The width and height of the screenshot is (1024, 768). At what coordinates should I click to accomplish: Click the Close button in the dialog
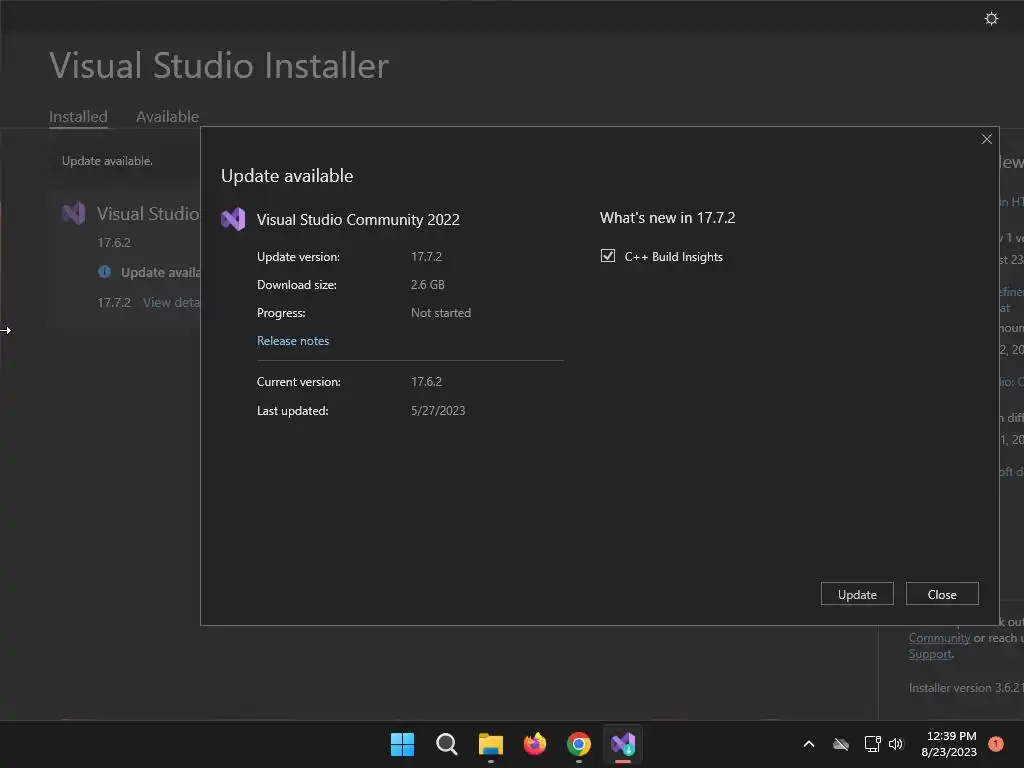[x=942, y=594]
